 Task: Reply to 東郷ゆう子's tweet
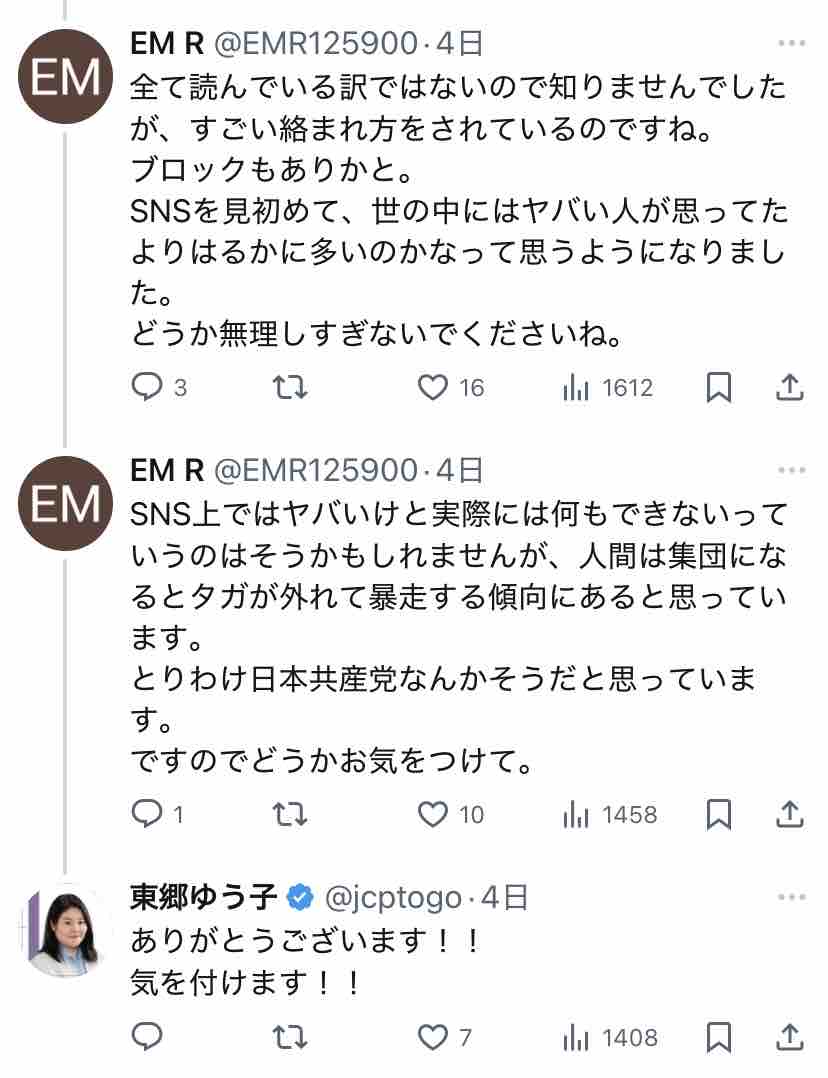pos(148,1037)
